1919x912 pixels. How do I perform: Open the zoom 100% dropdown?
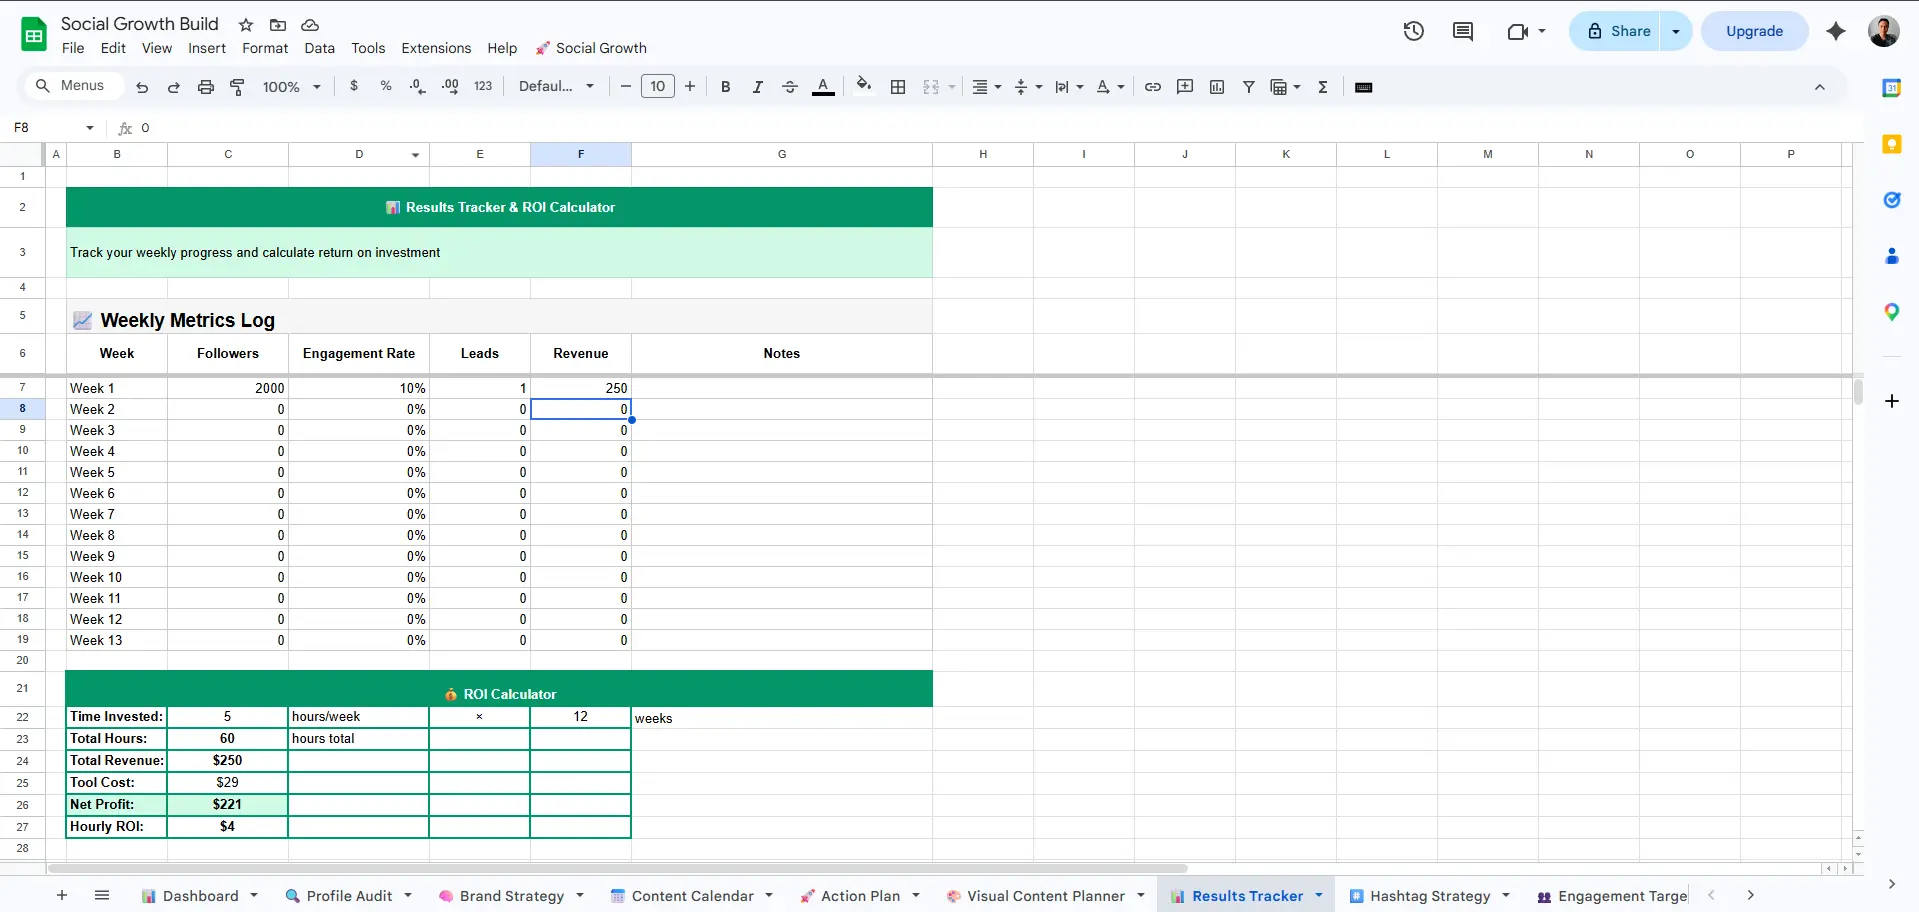[x=291, y=87]
